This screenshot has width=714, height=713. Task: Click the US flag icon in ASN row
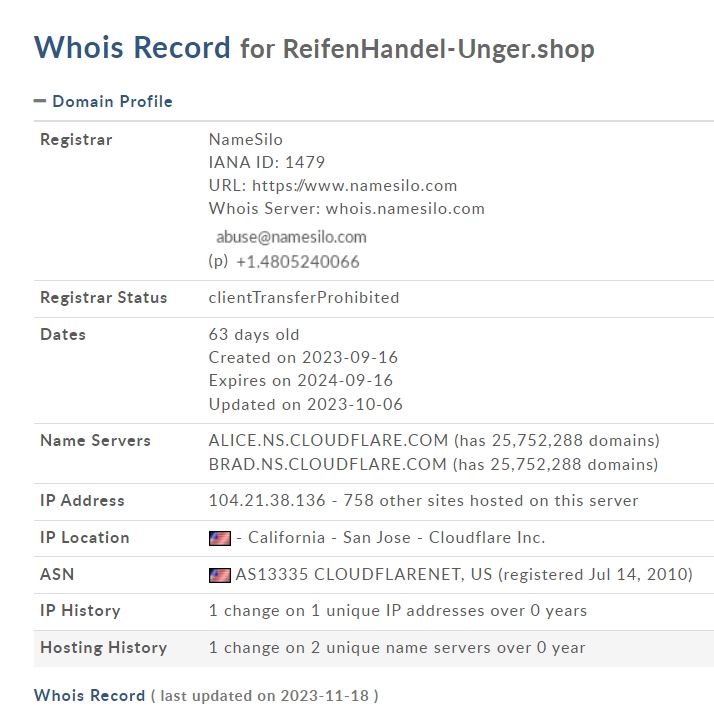219,575
